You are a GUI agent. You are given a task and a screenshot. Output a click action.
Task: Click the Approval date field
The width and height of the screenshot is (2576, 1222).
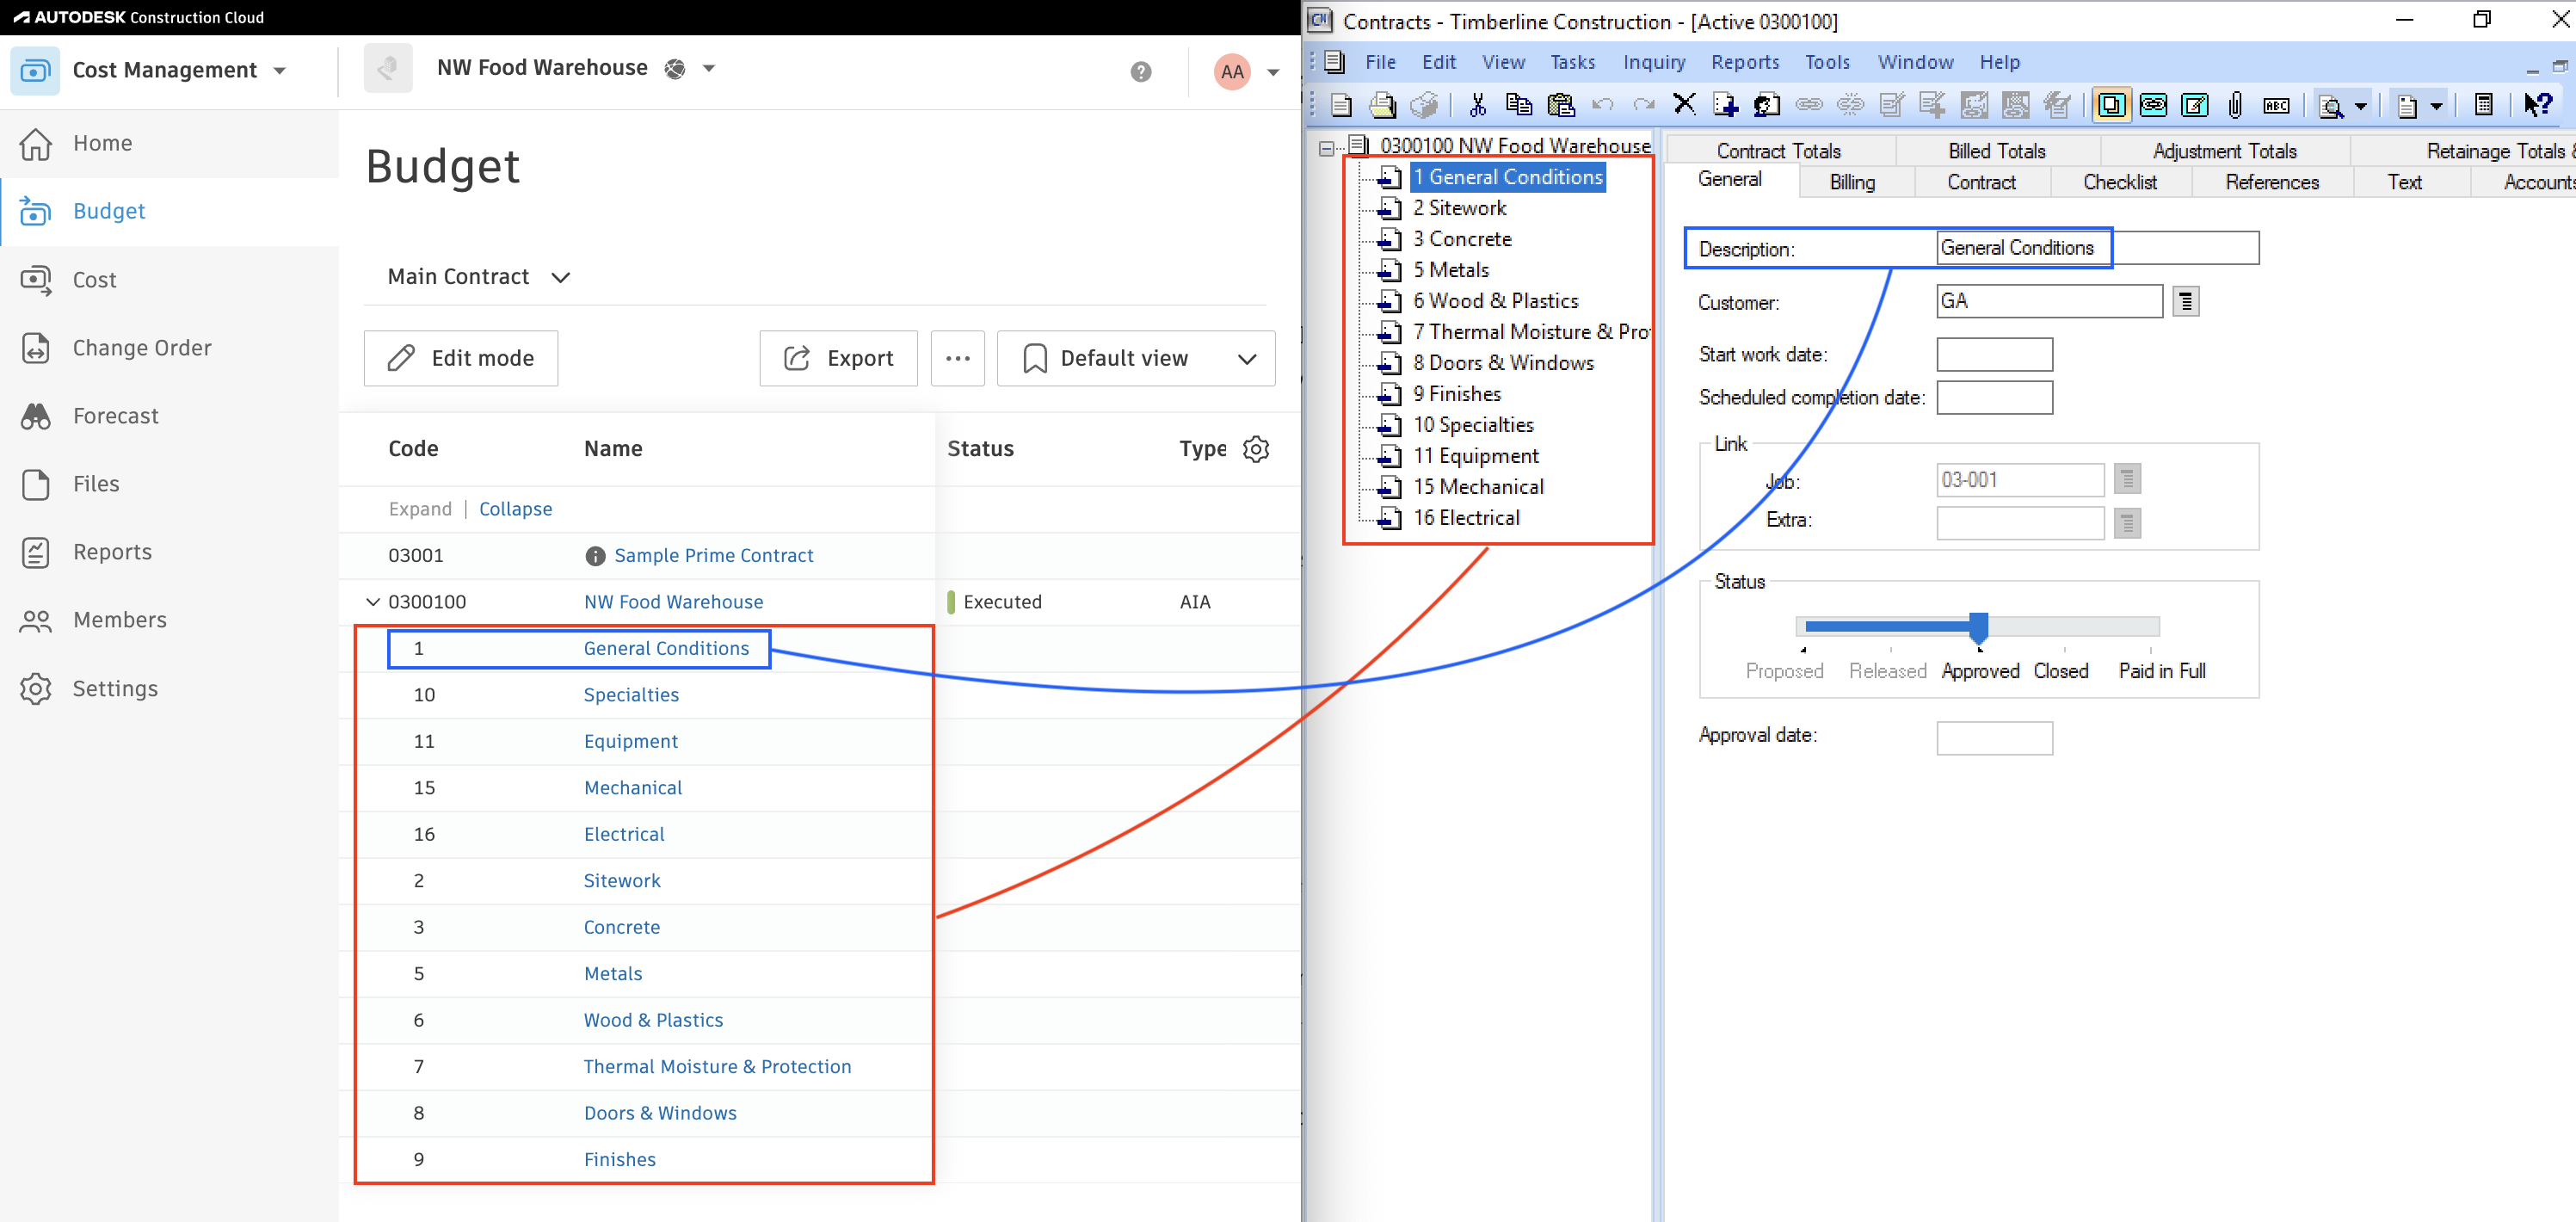pyautogui.click(x=1994, y=738)
